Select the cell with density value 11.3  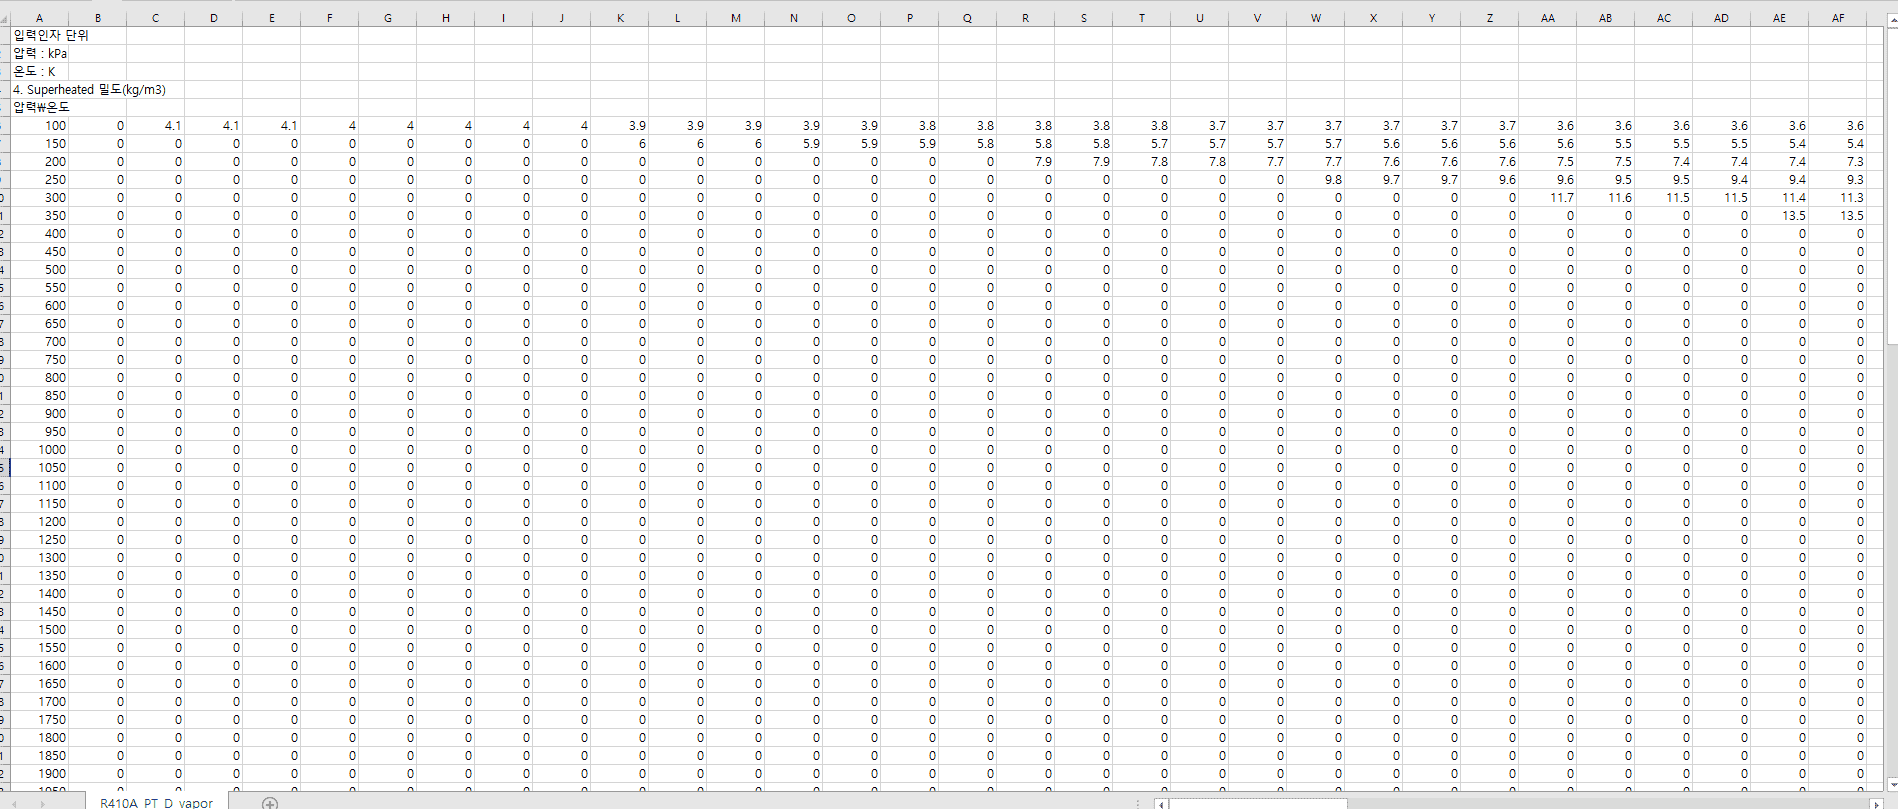click(x=1837, y=197)
